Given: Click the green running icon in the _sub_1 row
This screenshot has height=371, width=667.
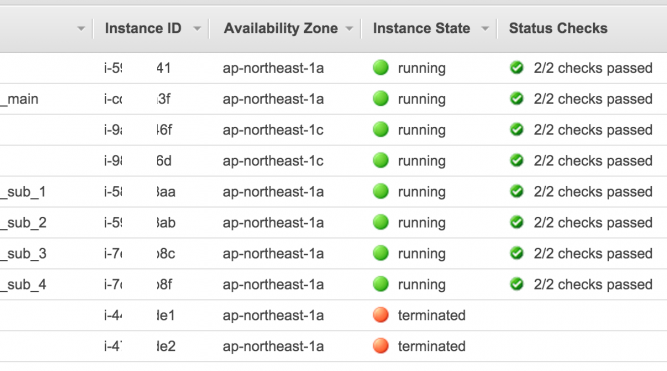Looking at the screenshot, I should [381, 191].
